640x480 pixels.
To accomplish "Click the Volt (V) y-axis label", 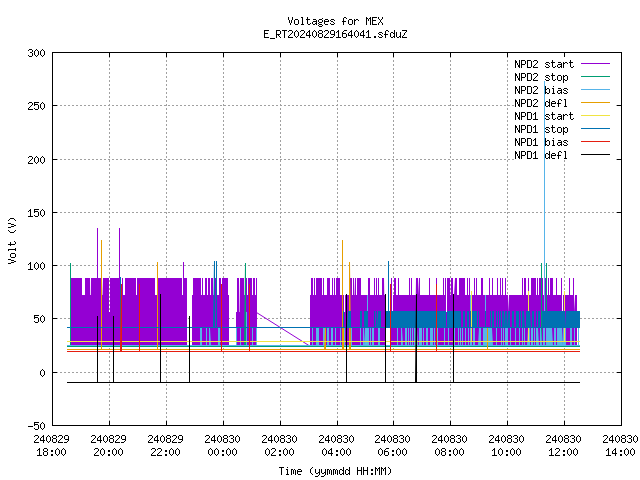I will point(12,240).
